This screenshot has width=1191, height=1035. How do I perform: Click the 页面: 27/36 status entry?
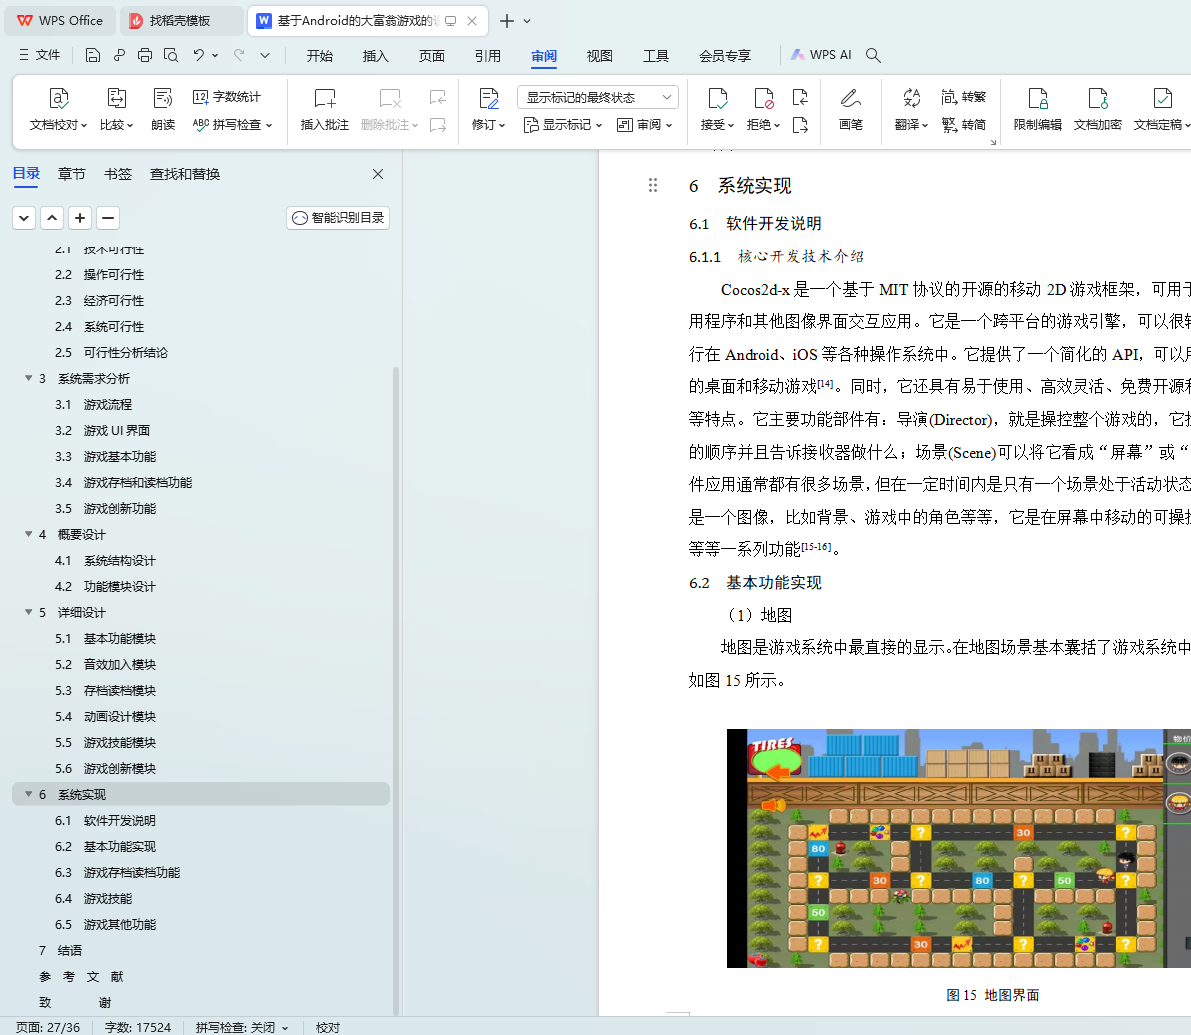click(47, 1027)
